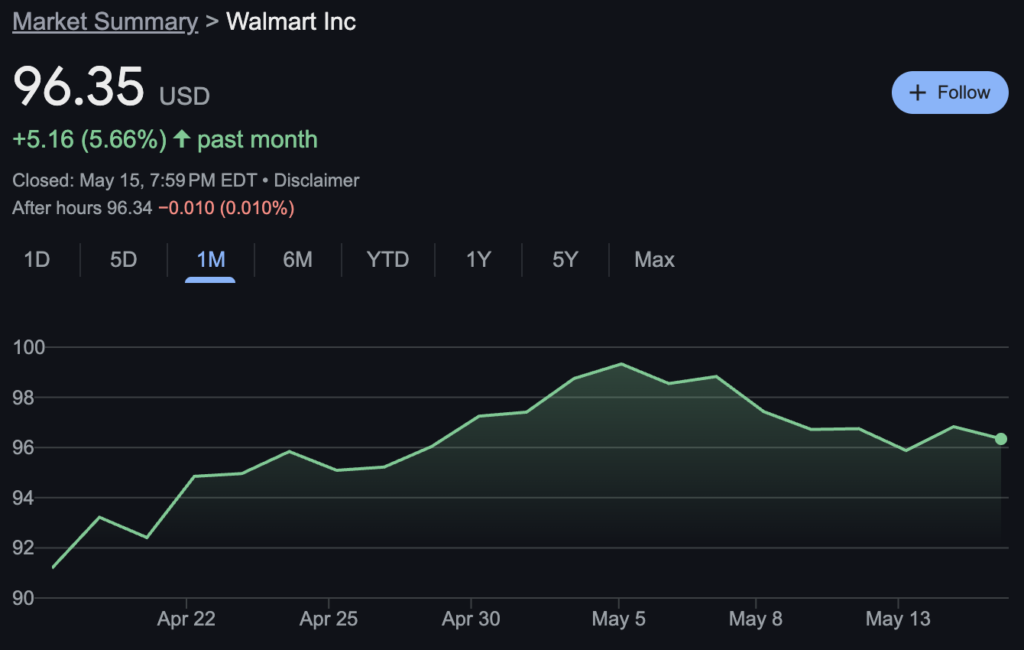This screenshot has width=1024, height=650.
Task: Click the USD currency label
Action: [185, 97]
